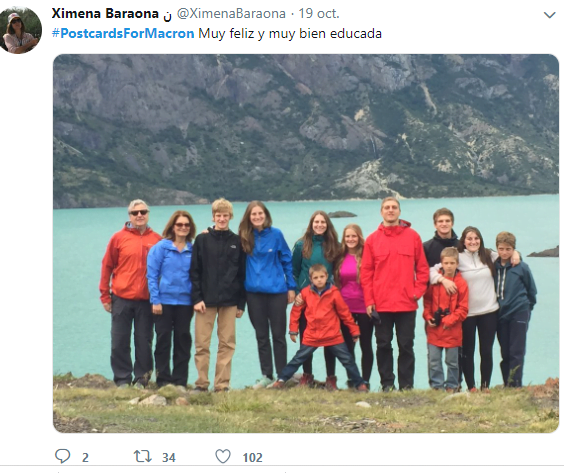Click the tweet text Muy feliz y muy bien educada
The image size is (564, 473).
(x=290, y=33)
